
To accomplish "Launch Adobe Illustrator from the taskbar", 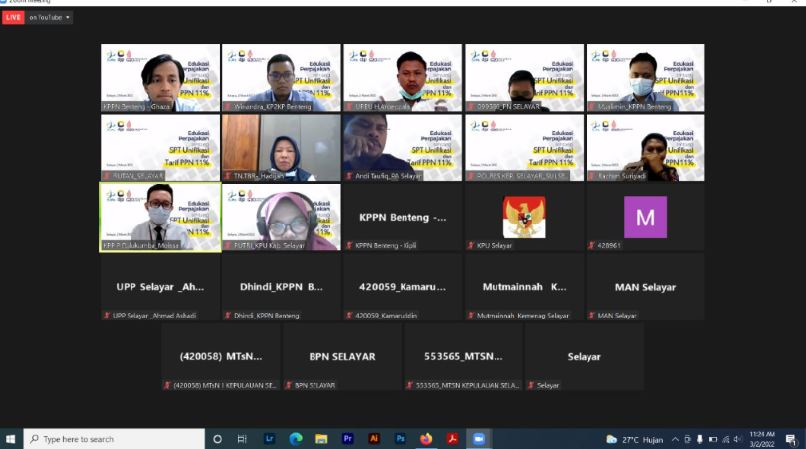I will pyautogui.click(x=374, y=439).
